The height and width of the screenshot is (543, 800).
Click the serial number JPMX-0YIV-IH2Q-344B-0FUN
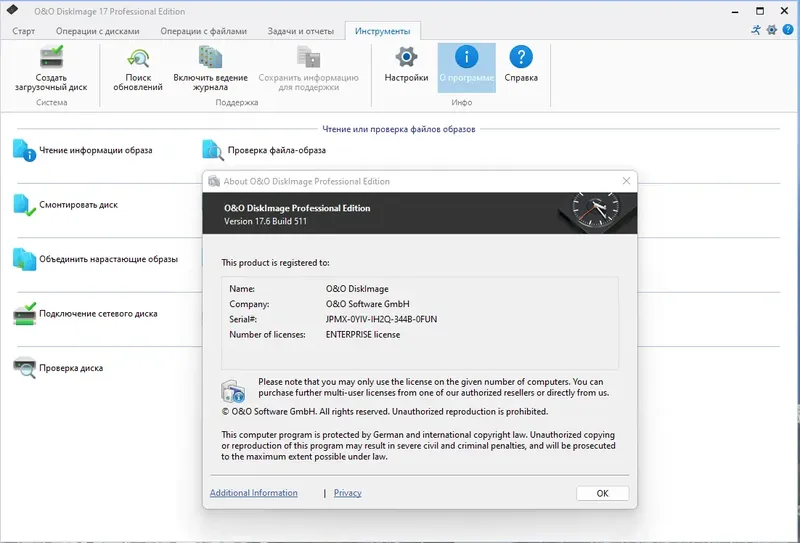tap(382, 319)
